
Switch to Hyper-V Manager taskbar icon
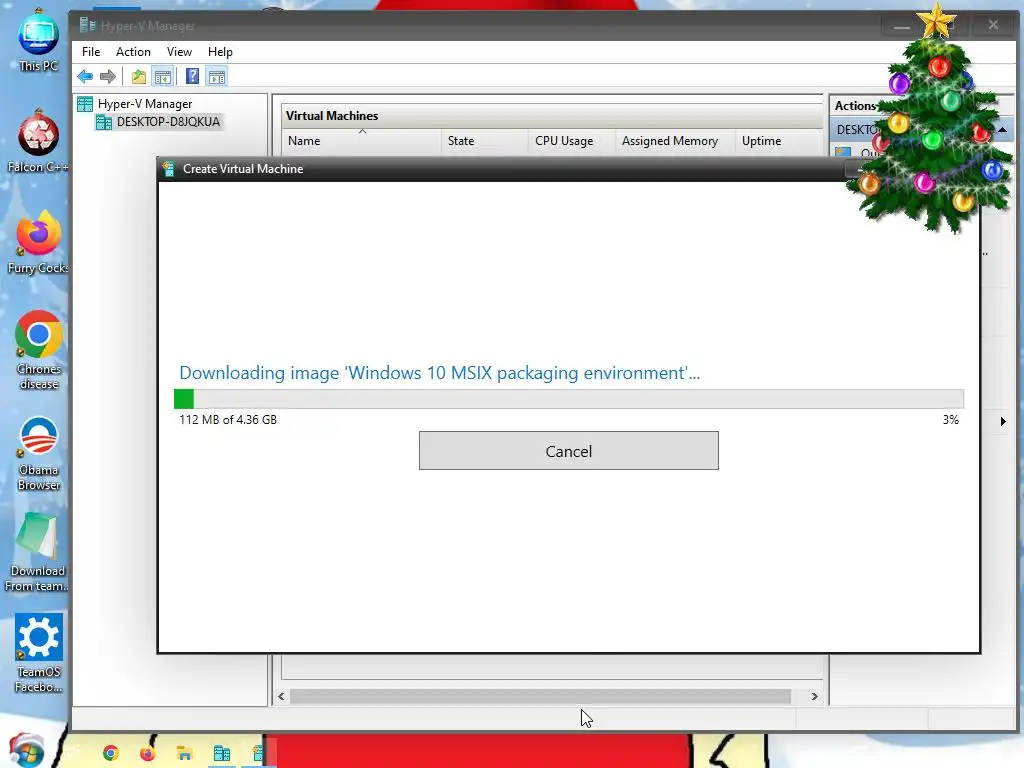222,753
